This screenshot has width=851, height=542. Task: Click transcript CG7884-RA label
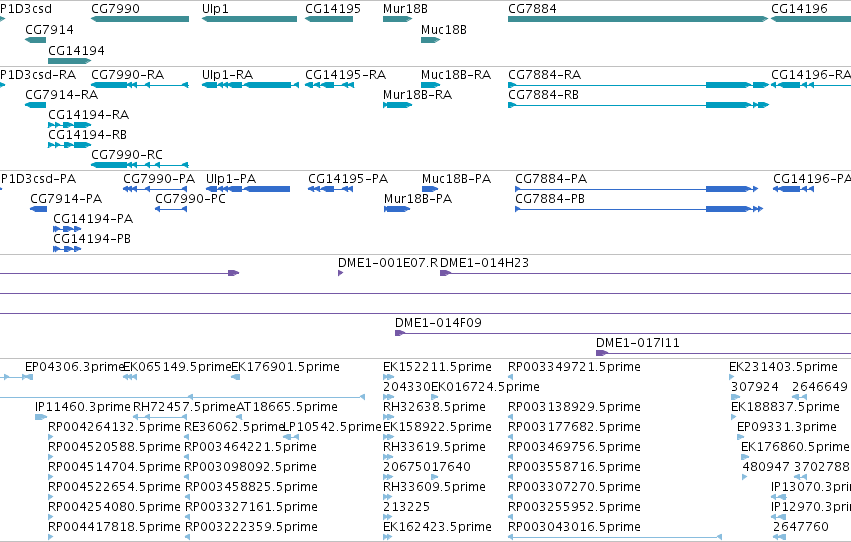click(544, 74)
